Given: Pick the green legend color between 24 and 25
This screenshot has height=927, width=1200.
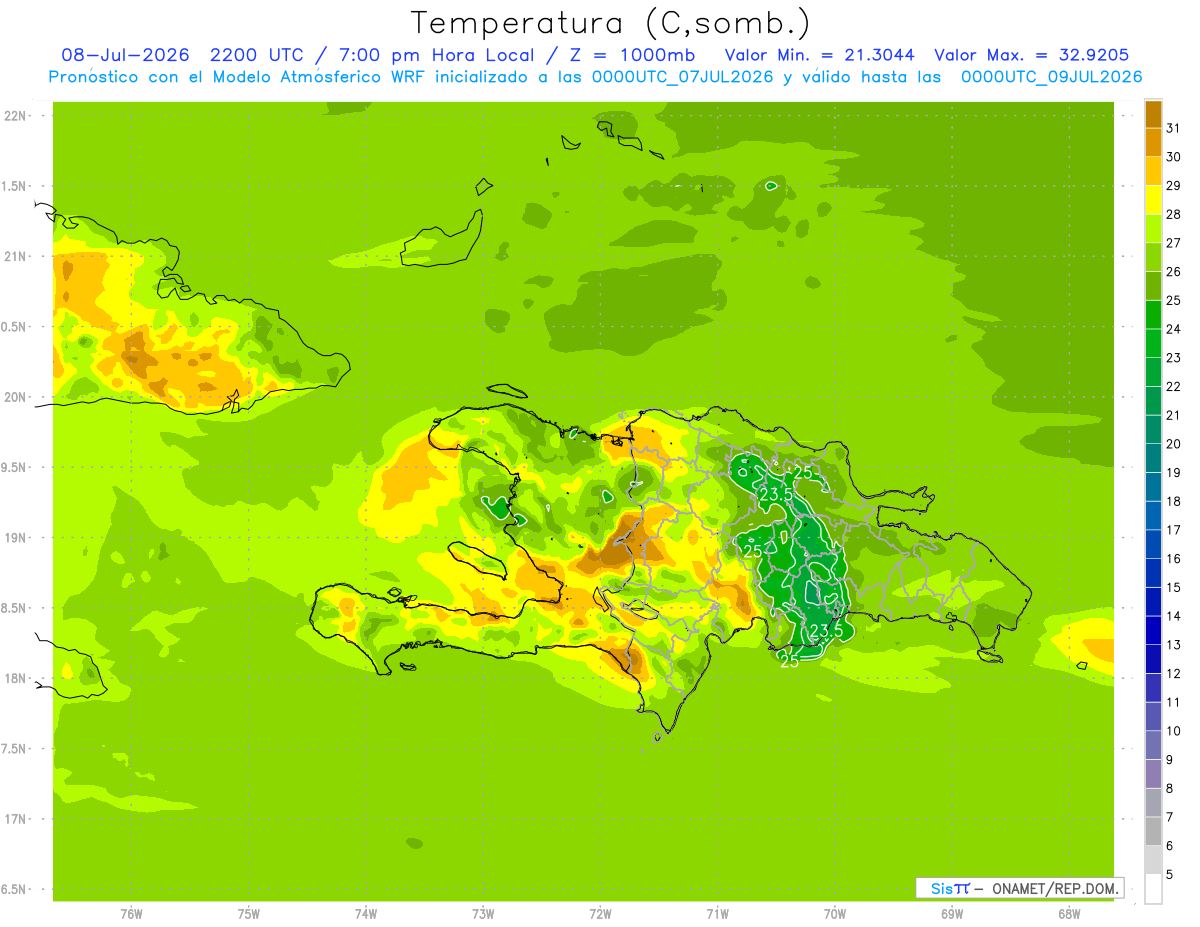Looking at the screenshot, I should coord(1153,315).
